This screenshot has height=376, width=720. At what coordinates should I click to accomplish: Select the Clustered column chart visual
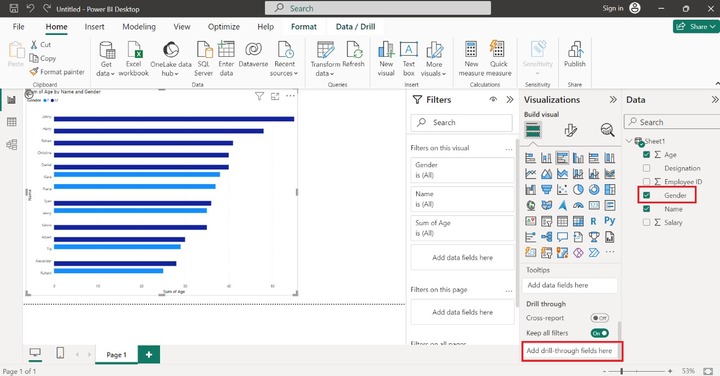pyautogui.click(x=578, y=158)
